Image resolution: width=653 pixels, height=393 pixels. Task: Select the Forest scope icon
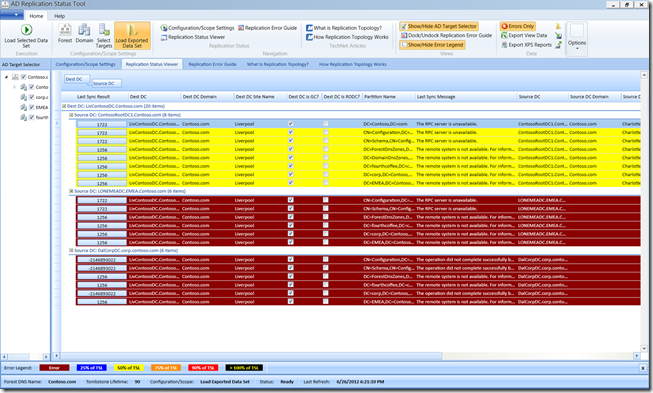click(x=65, y=33)
